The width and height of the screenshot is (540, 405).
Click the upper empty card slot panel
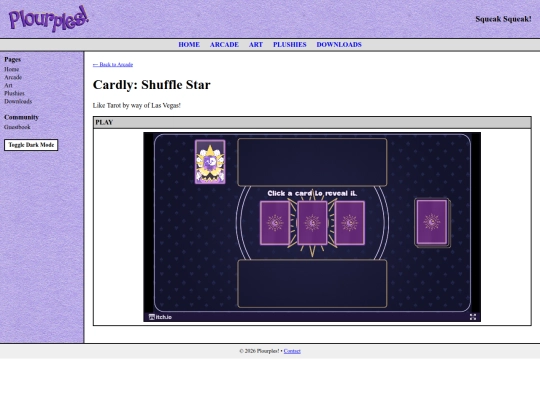[312, 162]
